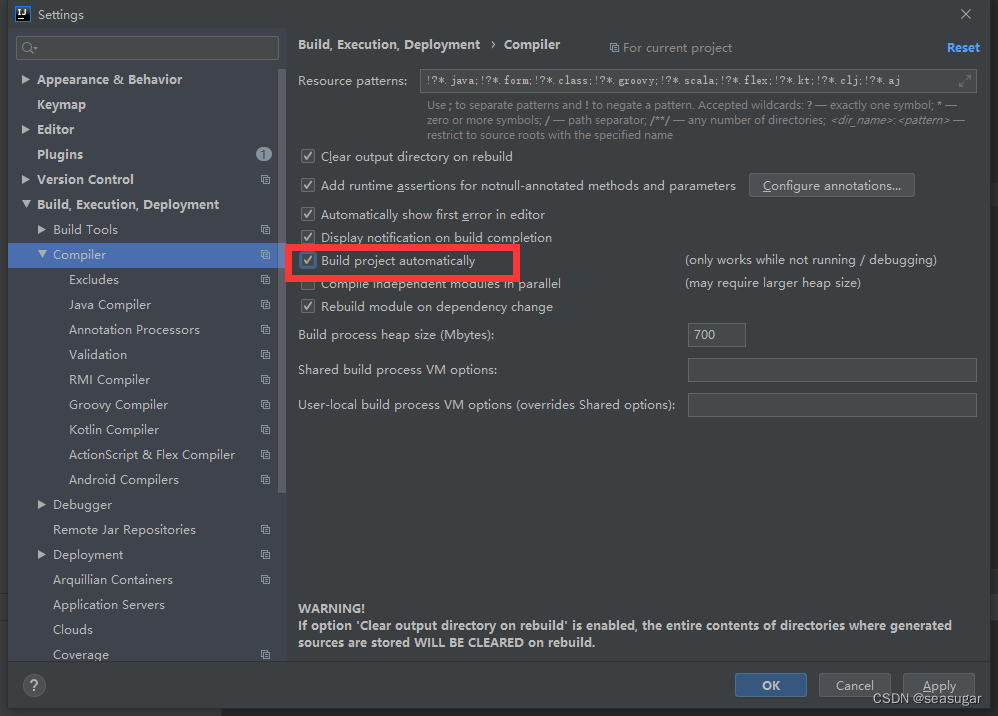Image resolution: width=998 pixels, height=716 pixels.
Task: Click project-level icon beside ActionScript & Flex Compiler
Action: click(265, 455)
